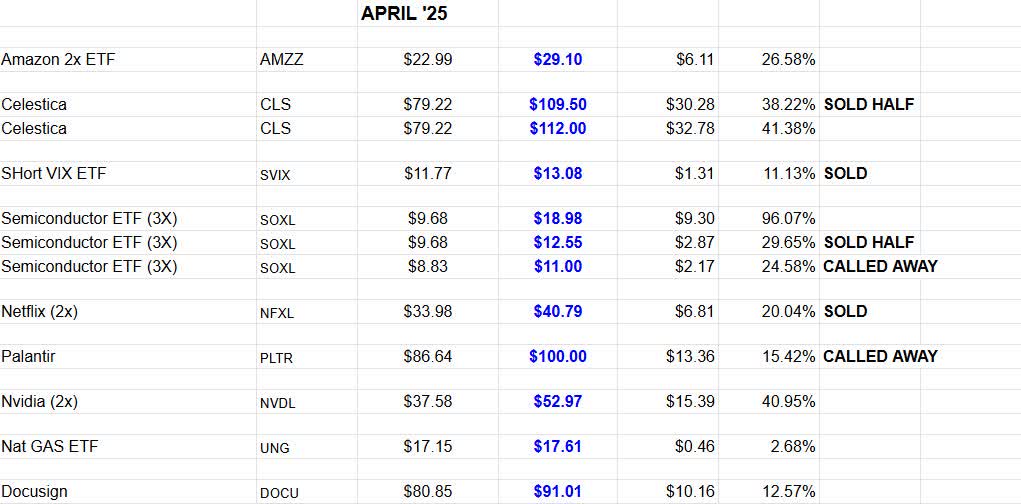Click the Nvidia (2x) name cell

click(40, 401)
